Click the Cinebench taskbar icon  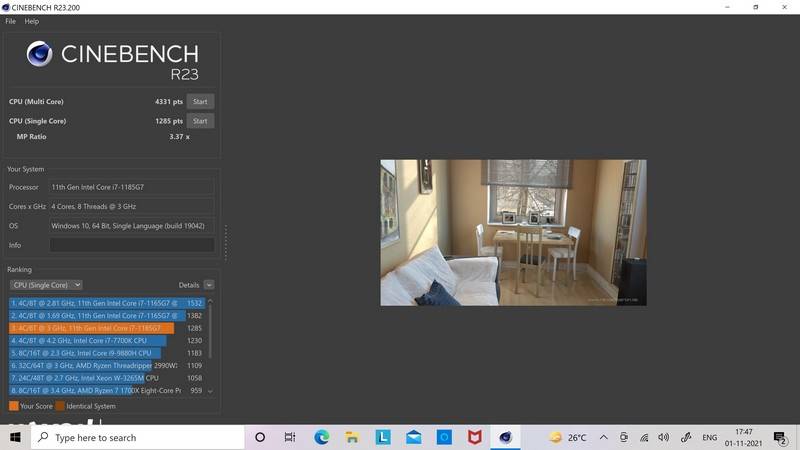point(506,438)
